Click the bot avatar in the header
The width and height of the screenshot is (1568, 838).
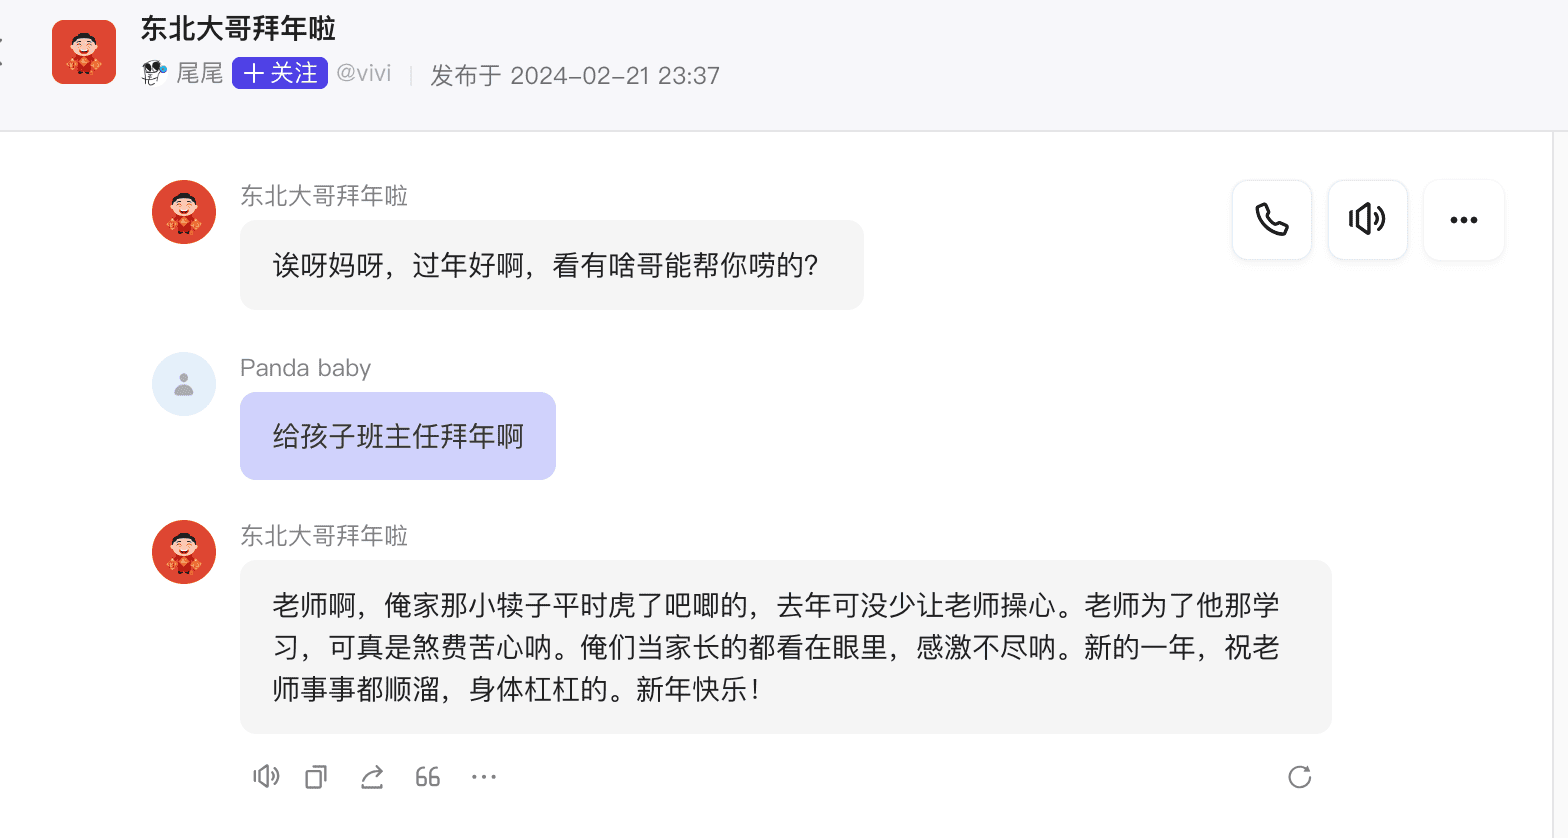84,52
